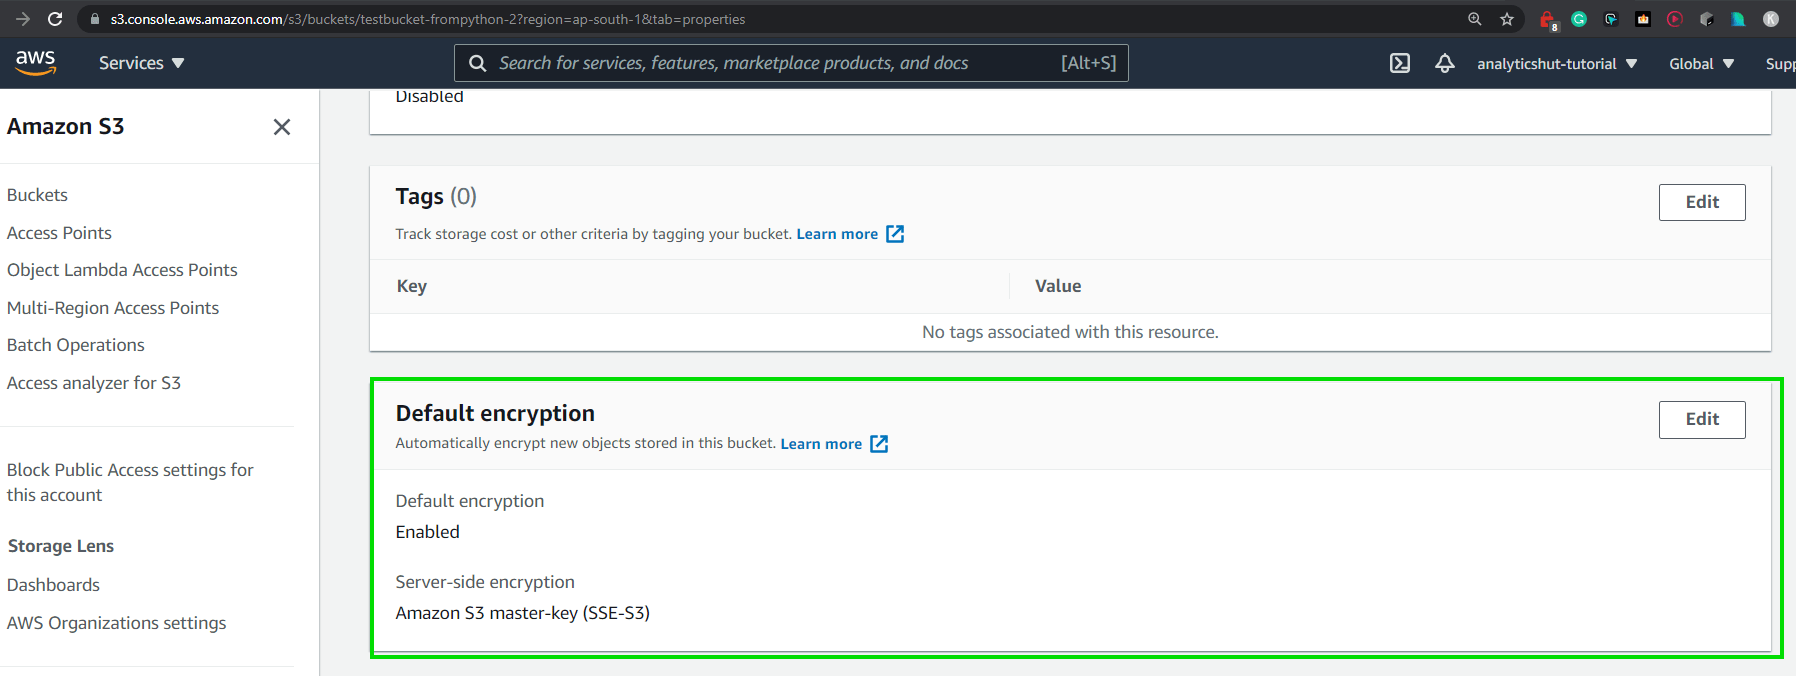Click 'Amazon S3 master-key (SSE-S3)' value
Image resolution: width=1796 pixels, height=676 pixels.
point(523,613)
